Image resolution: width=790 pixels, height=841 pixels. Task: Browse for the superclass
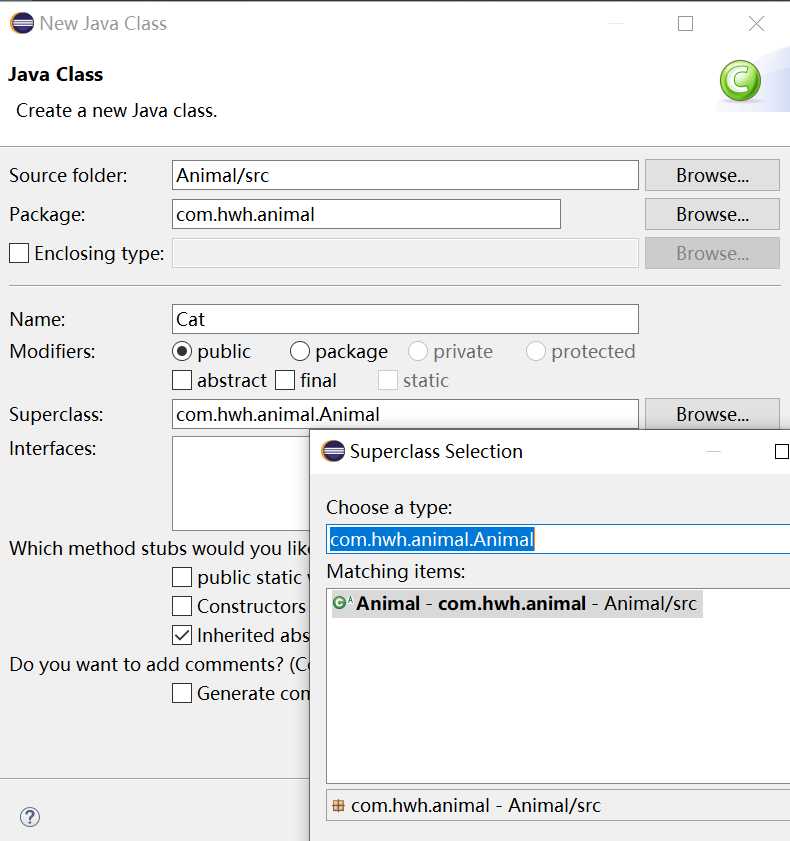point(712,414)
